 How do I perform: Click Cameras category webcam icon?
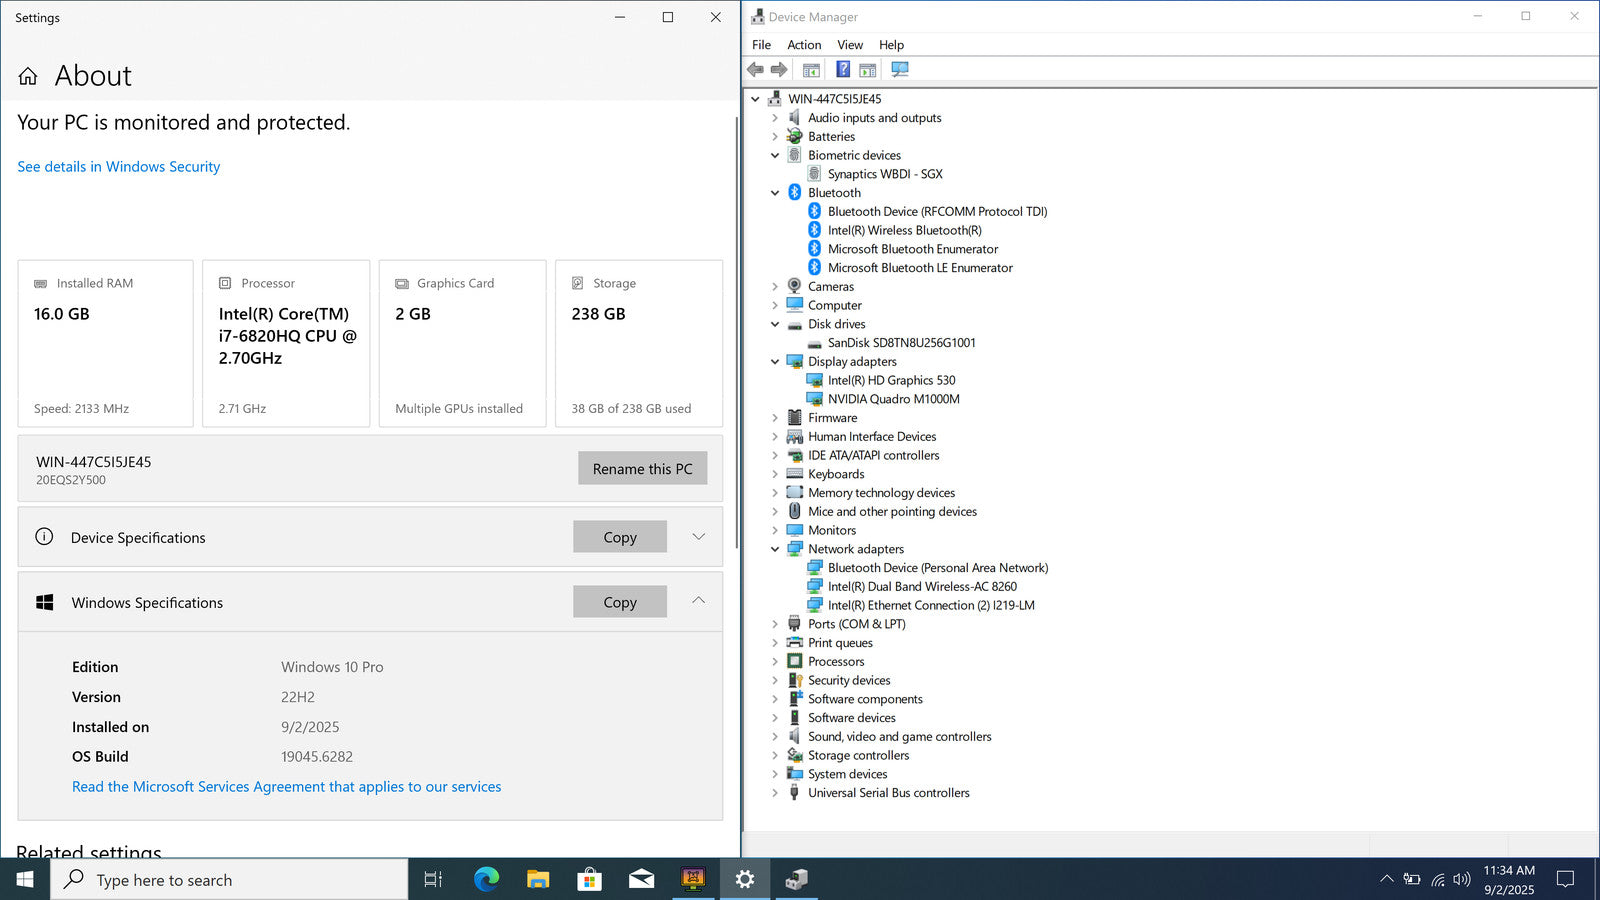click(795, 286)
